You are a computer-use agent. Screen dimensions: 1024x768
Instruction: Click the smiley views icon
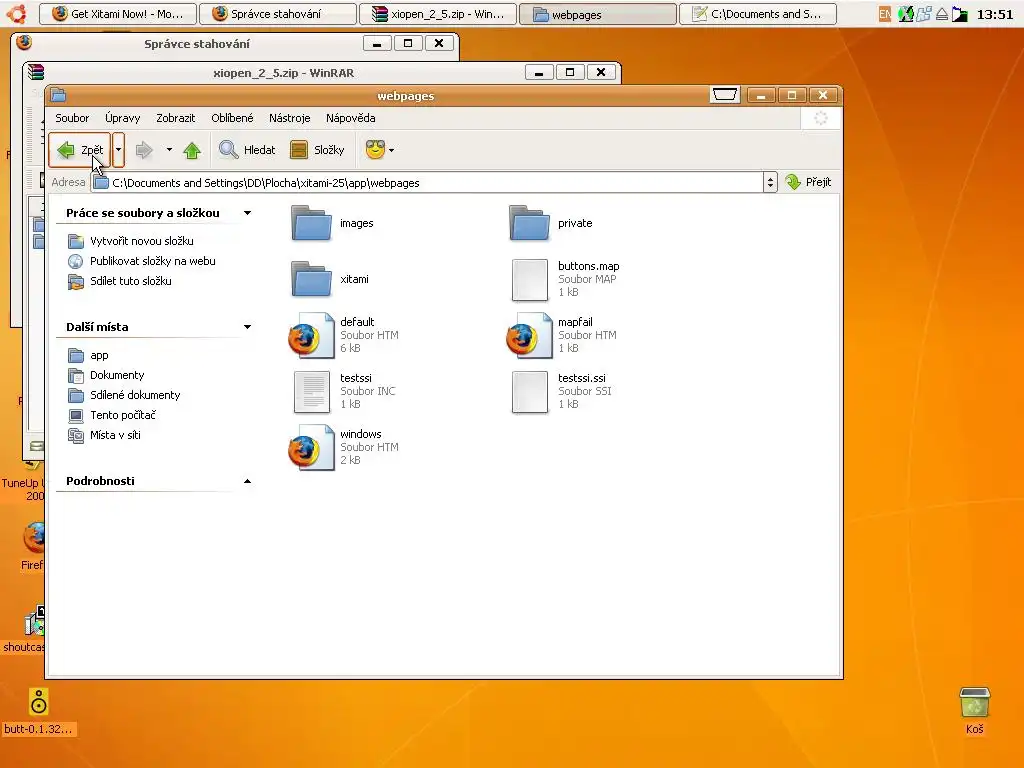(376, 150)
